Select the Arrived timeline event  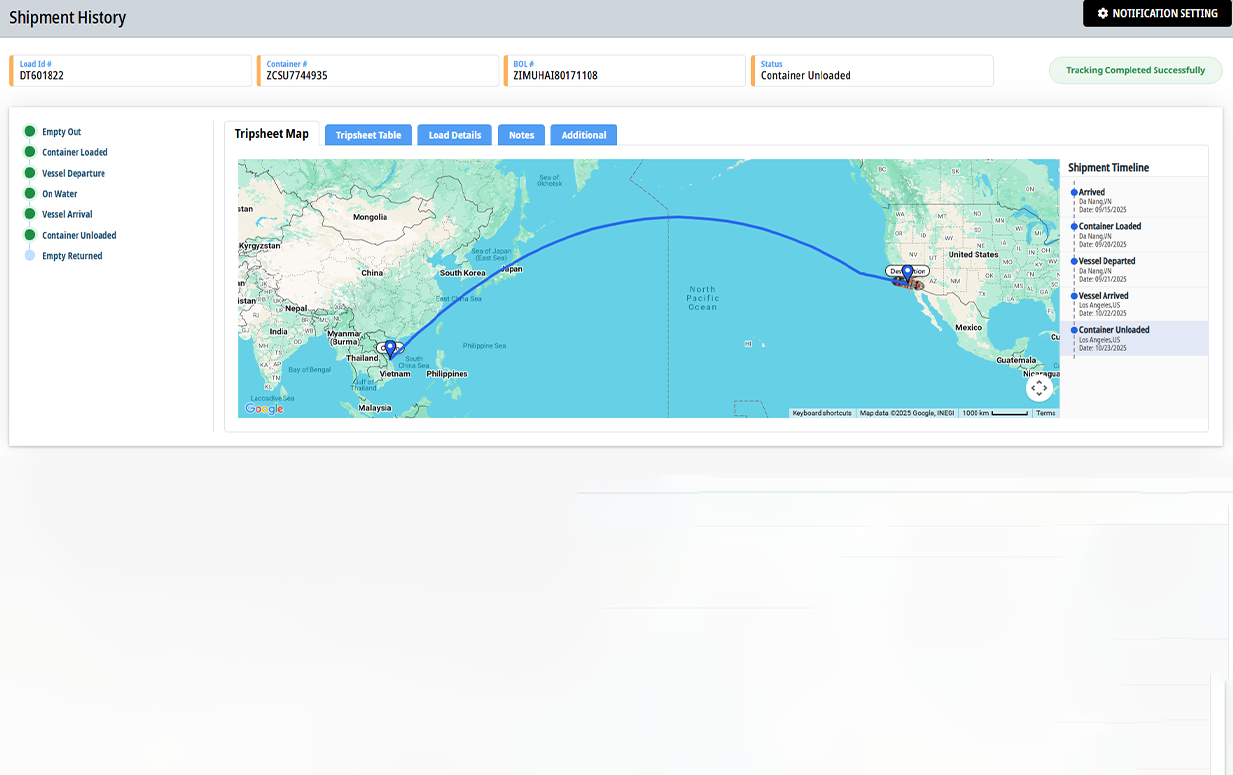pyautogui.click(x=1092, y=192)
